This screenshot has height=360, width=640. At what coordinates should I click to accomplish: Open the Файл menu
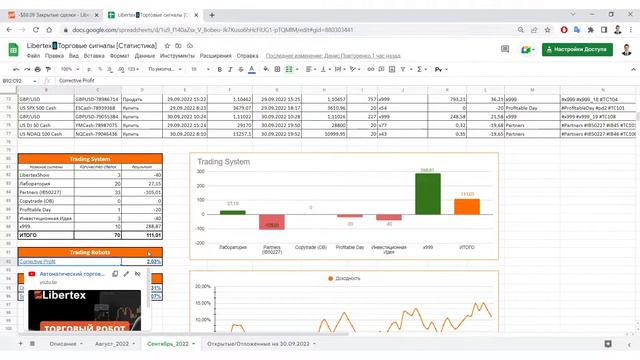(x=33, y=56)
